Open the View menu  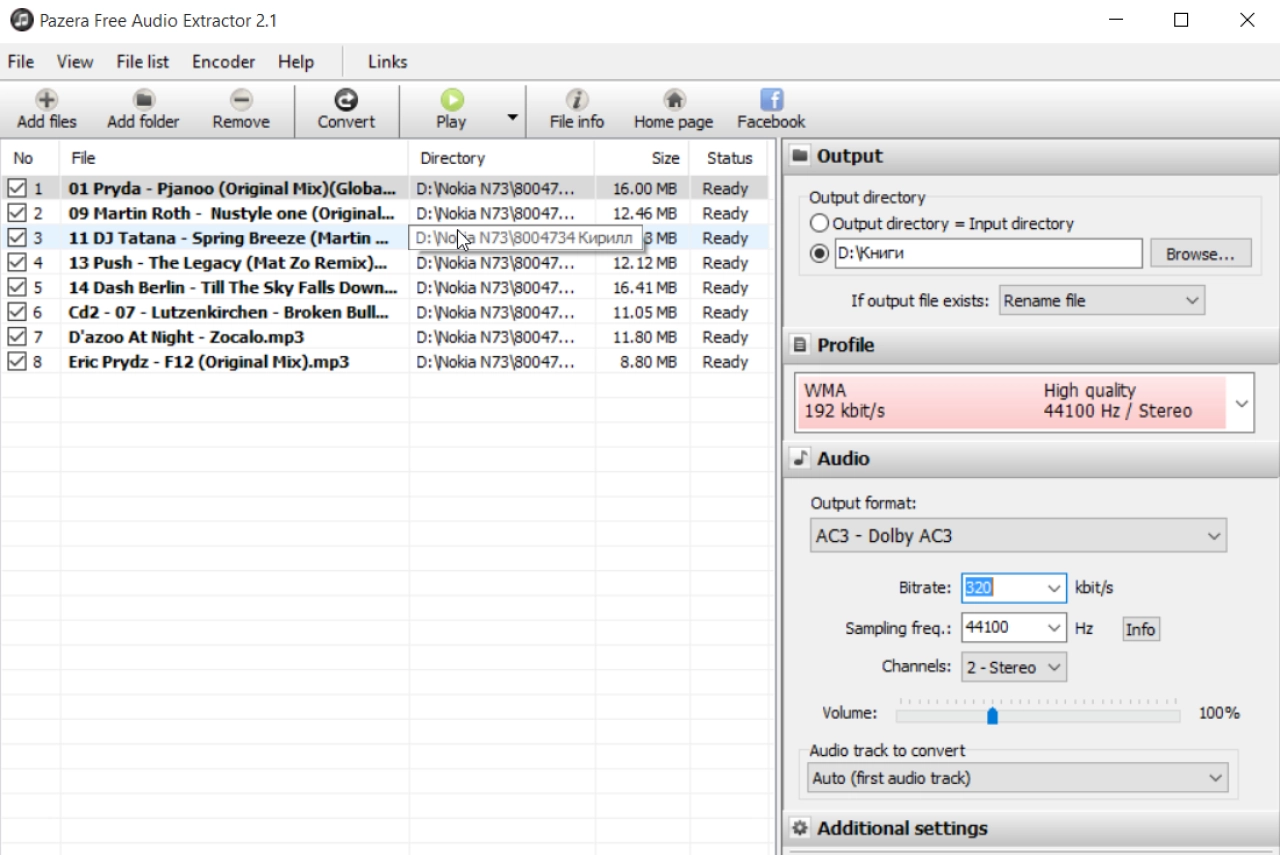tap(75, 62)
